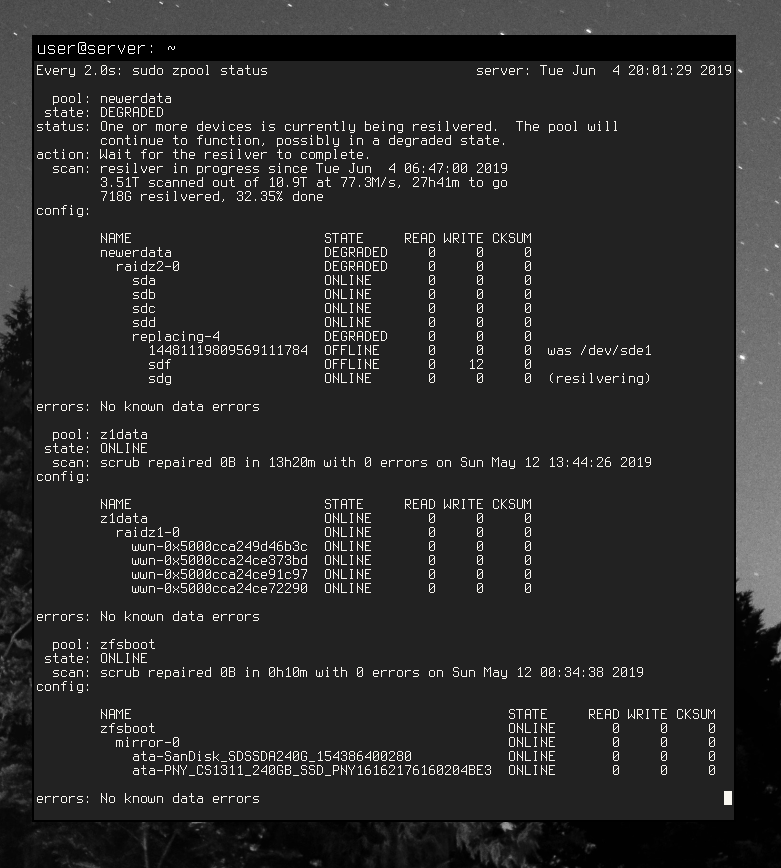Screen dimensions: 781x868
Task: Click 'Wait for the resilver to complete.'
Action: coord(235,154)
